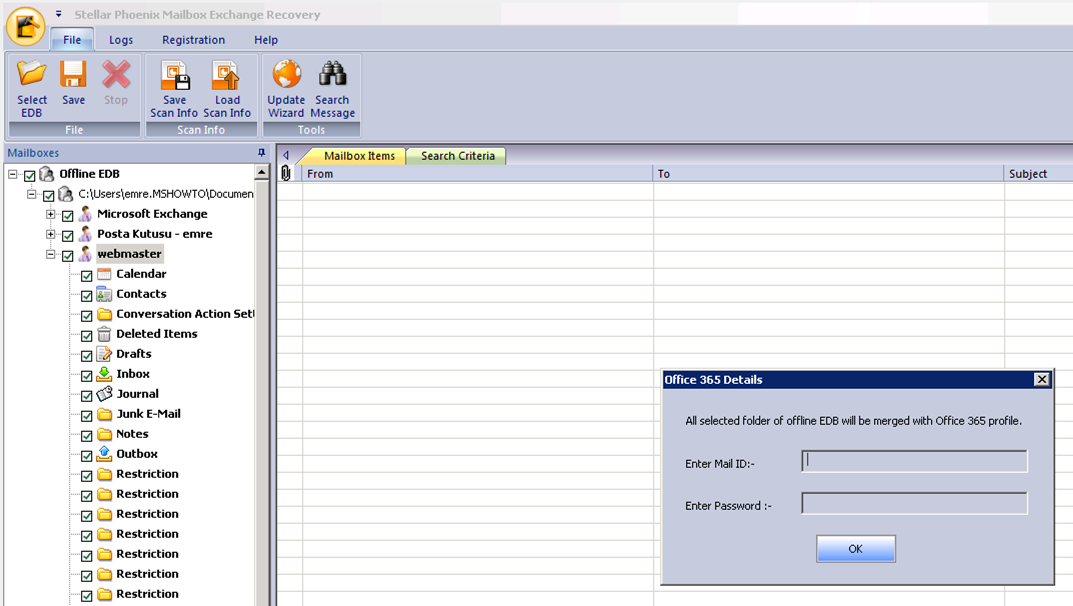Click the Enter Mail ID input field
This screenshot has width=1073, height=606.
[x=914, y=461]
